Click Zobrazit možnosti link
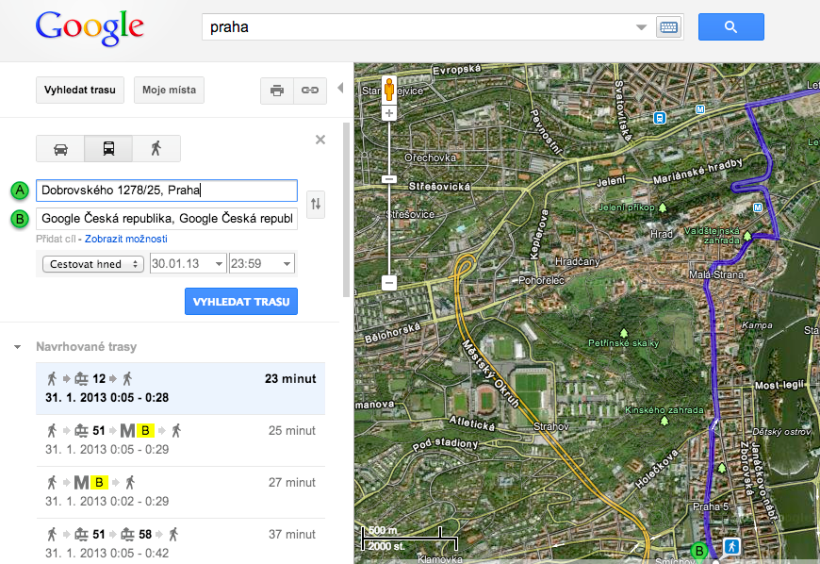 click(126, 239)
